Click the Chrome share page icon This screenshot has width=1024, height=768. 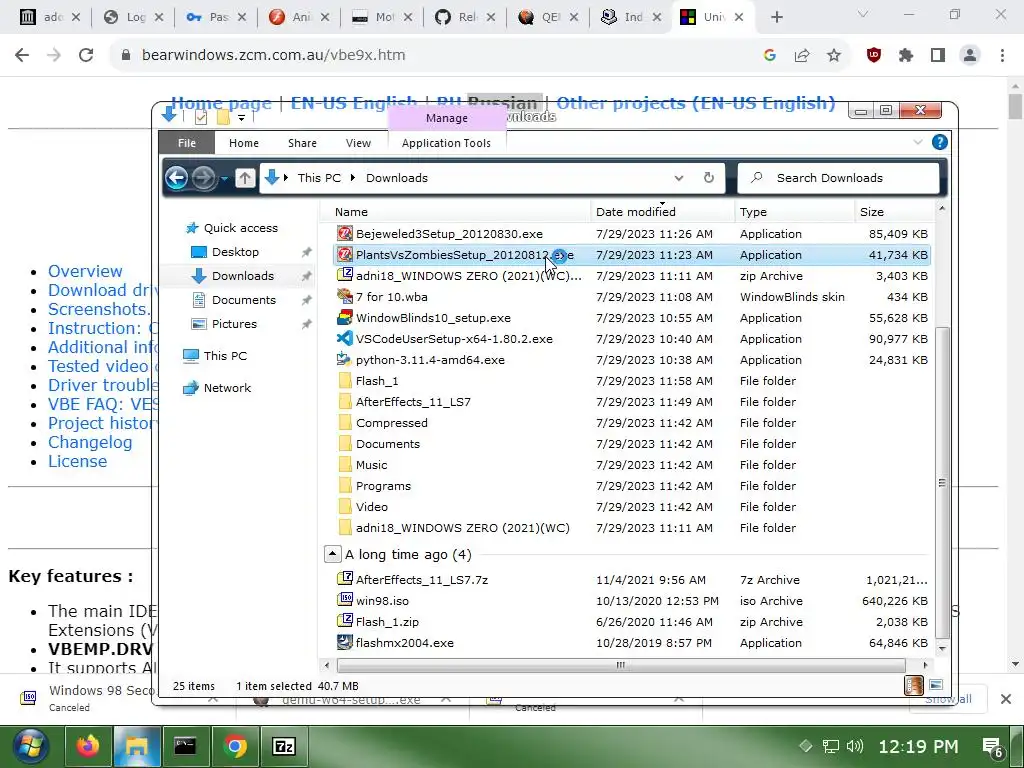point(802,55)
